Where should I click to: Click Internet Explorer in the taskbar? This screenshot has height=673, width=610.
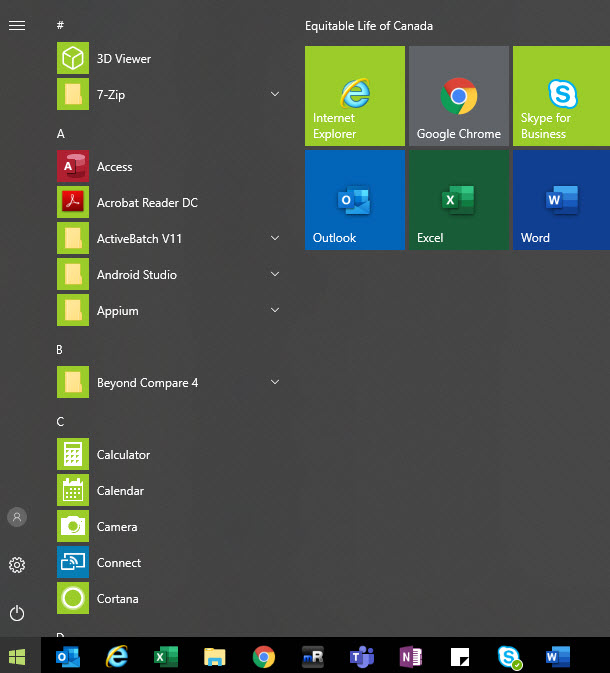(117, 656)
